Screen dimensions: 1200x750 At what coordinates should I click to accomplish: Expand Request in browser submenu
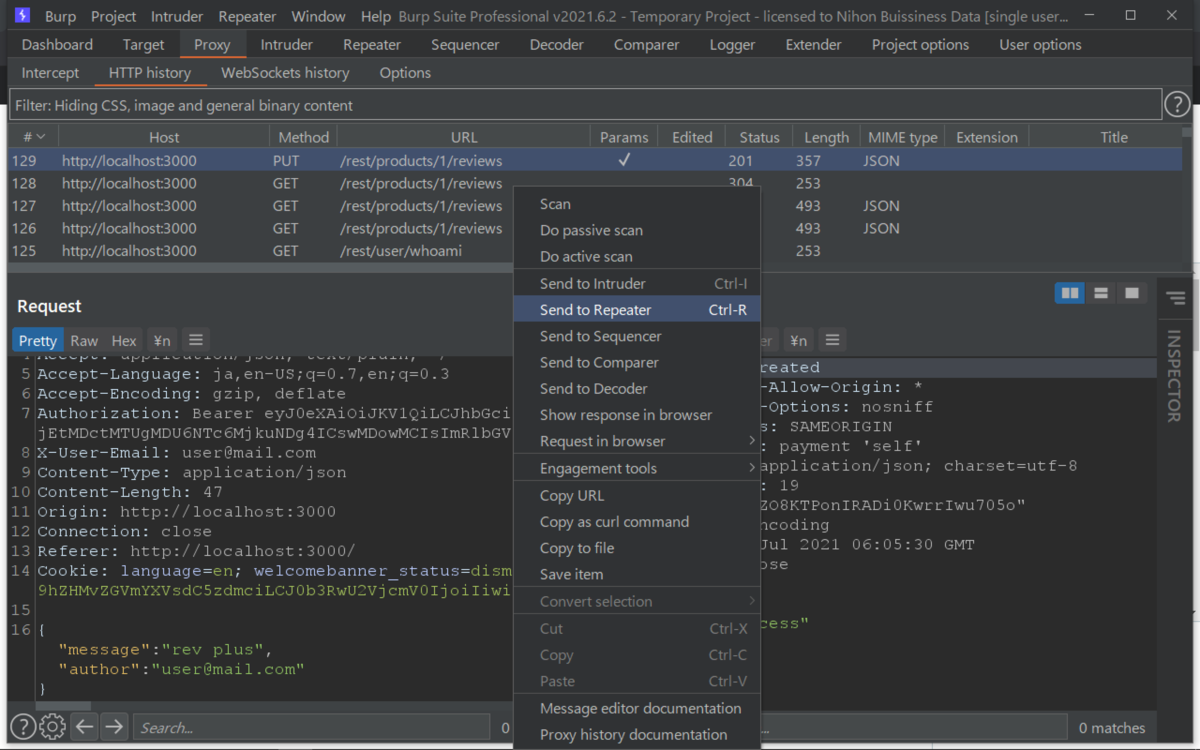click(x=637, y=441)
